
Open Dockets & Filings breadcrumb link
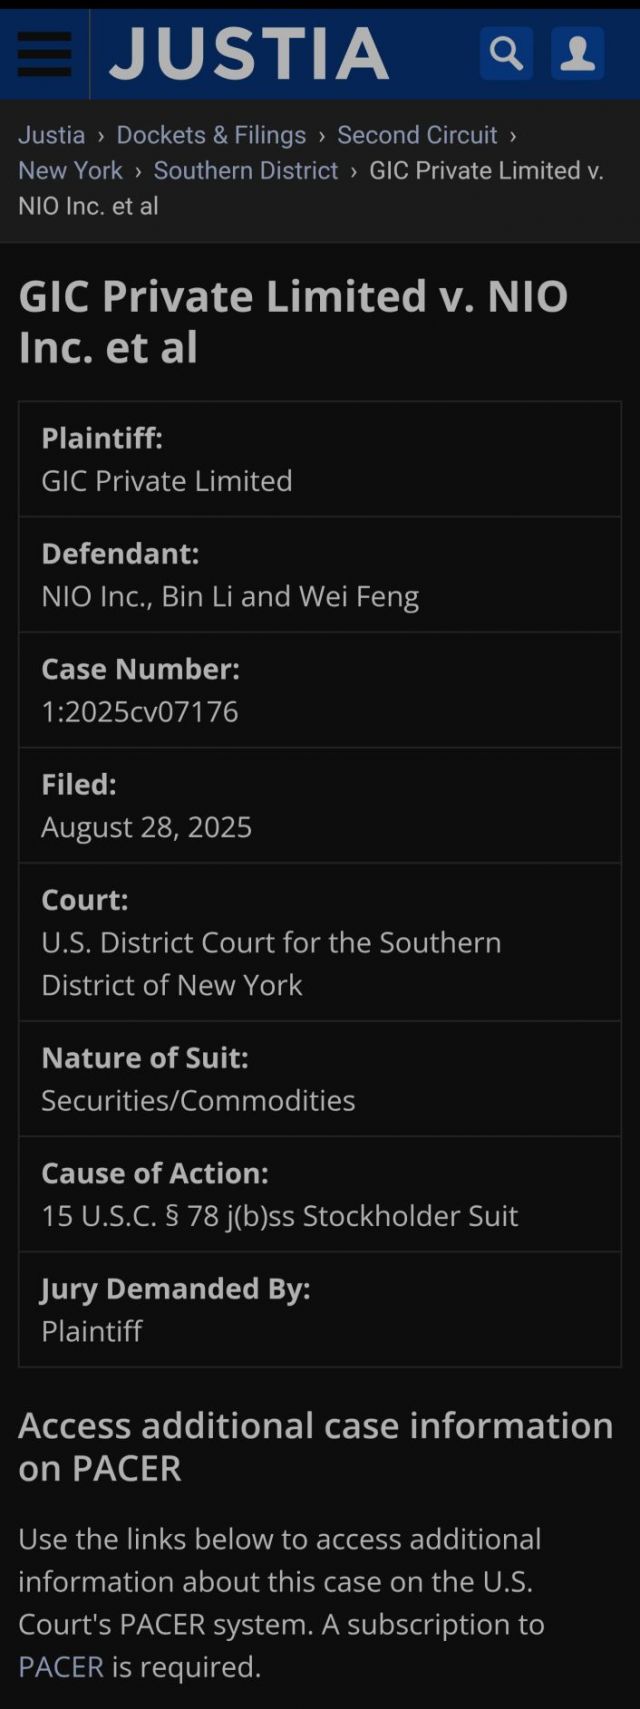point(211,135)
